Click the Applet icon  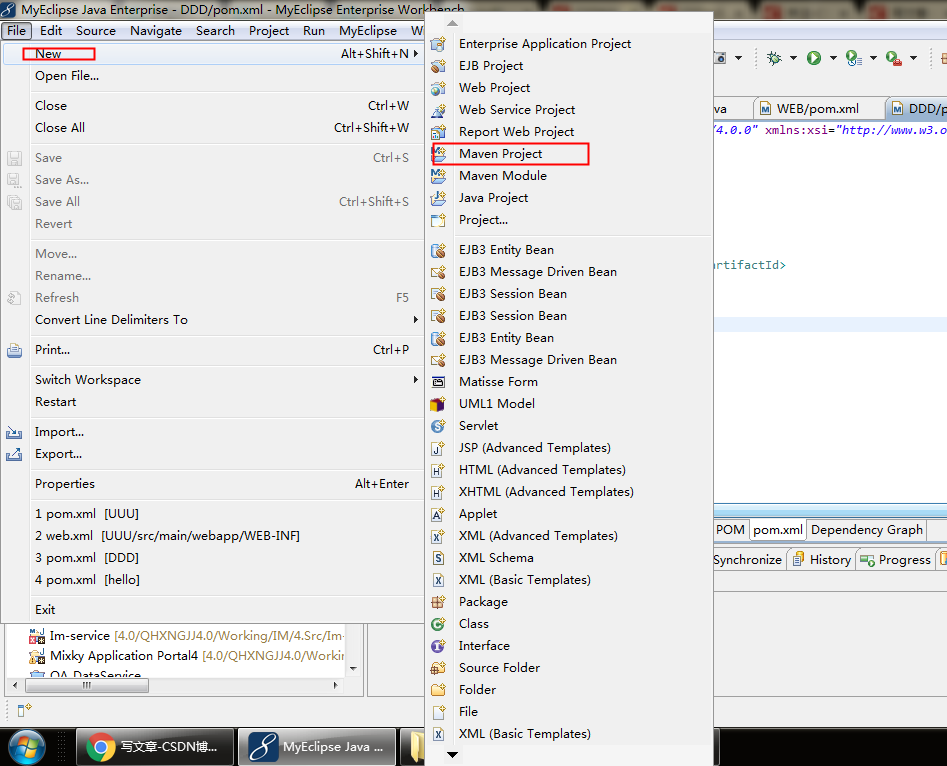(x=438, y=514)
